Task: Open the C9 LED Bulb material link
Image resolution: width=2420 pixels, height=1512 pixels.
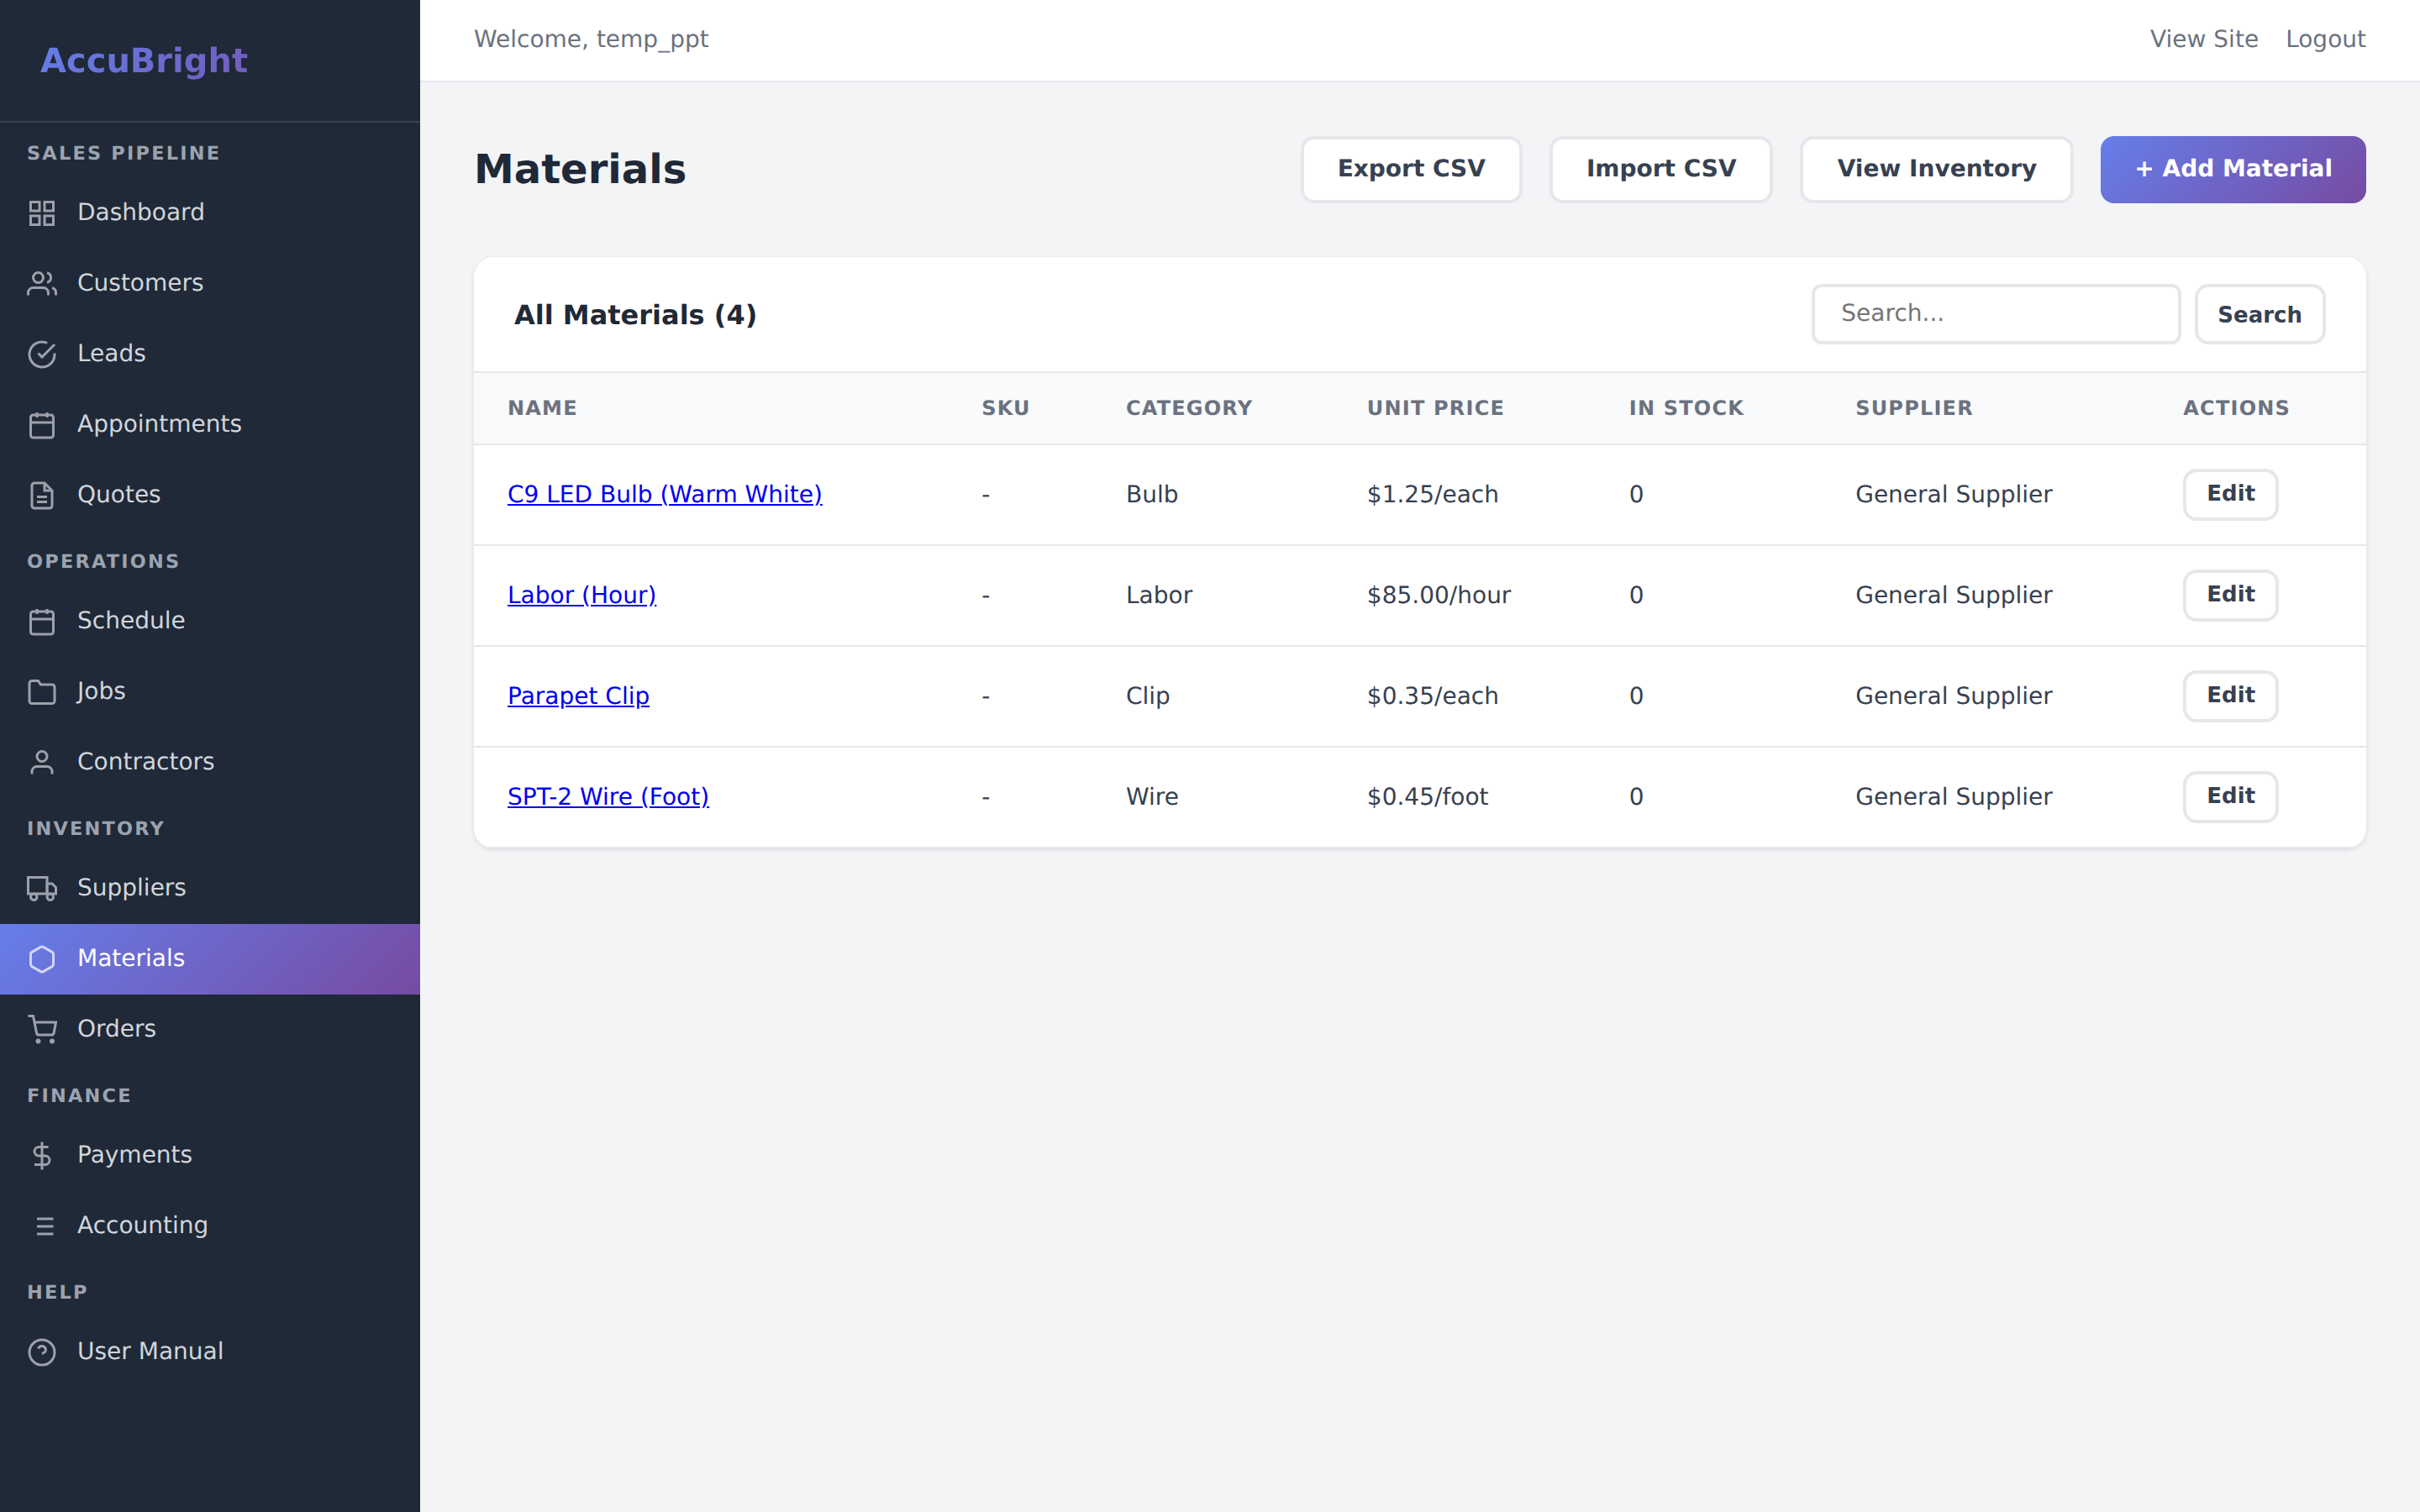Action: (x=664, y=494)
